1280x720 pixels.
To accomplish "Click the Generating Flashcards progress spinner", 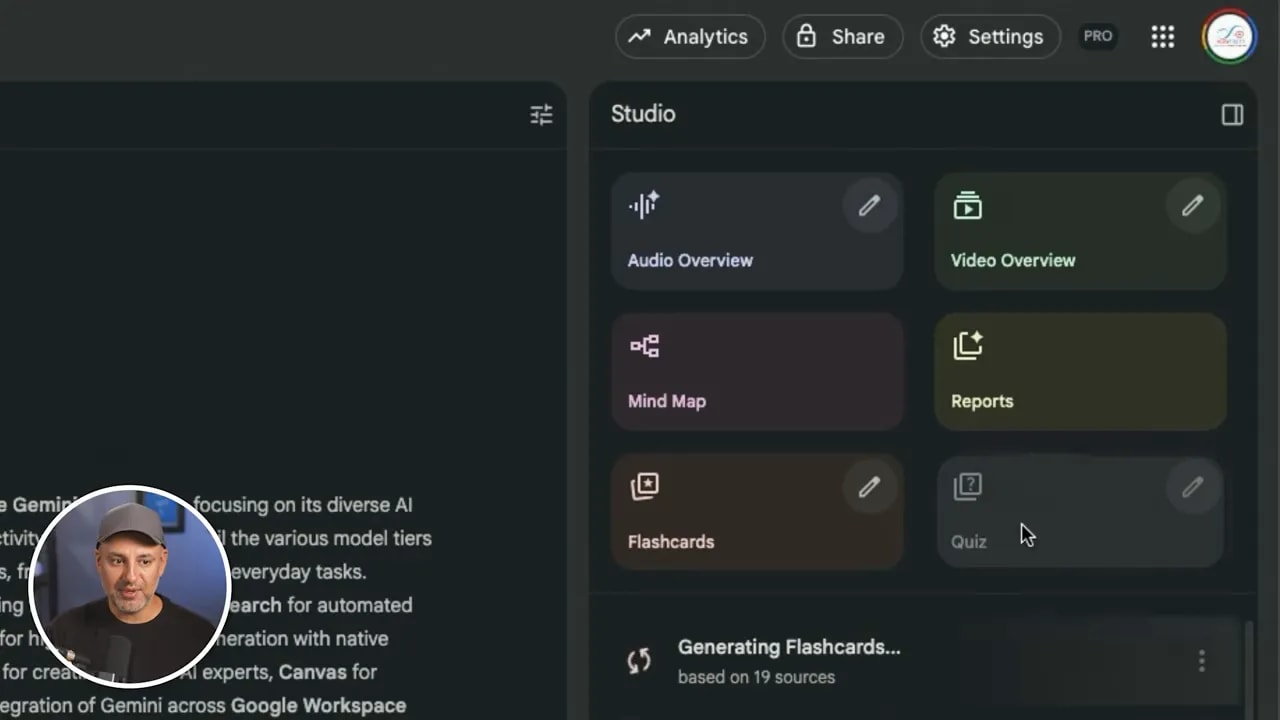I will tap(640, 660).
